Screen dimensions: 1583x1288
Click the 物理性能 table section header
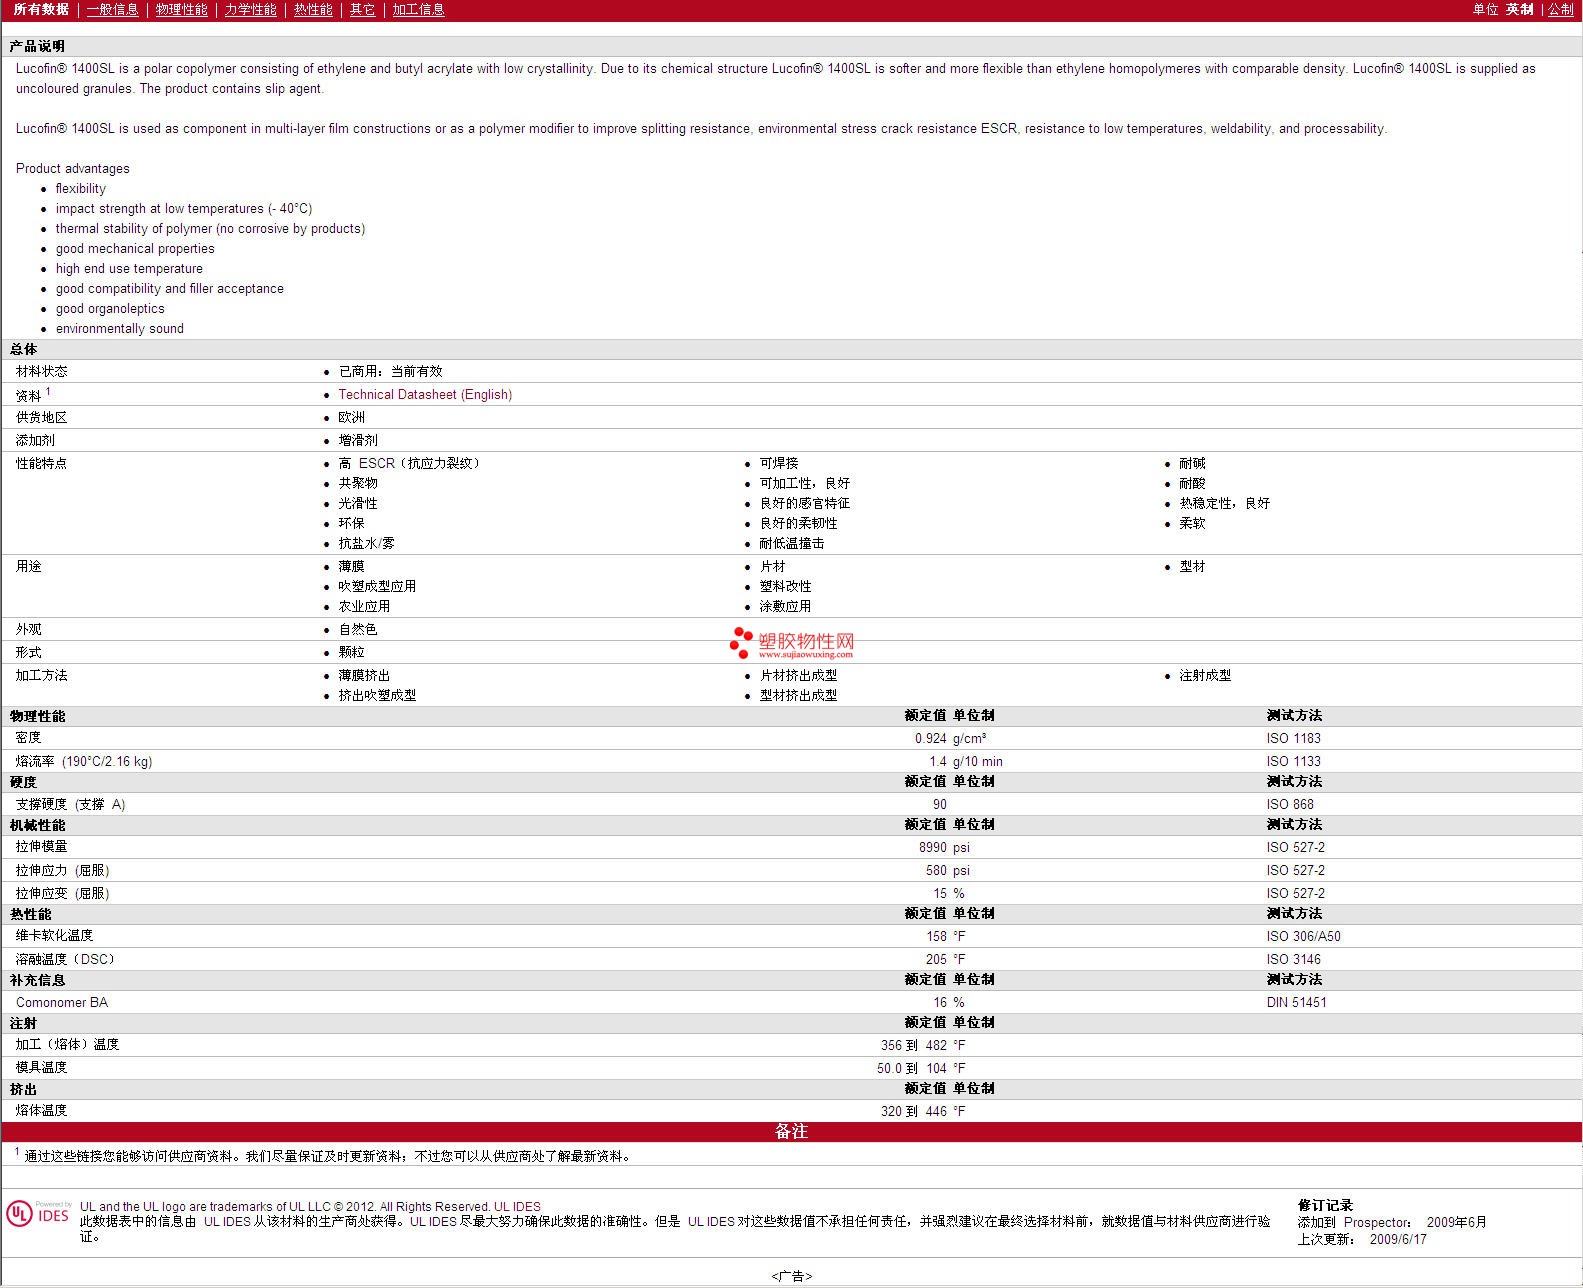coord(37,716)
